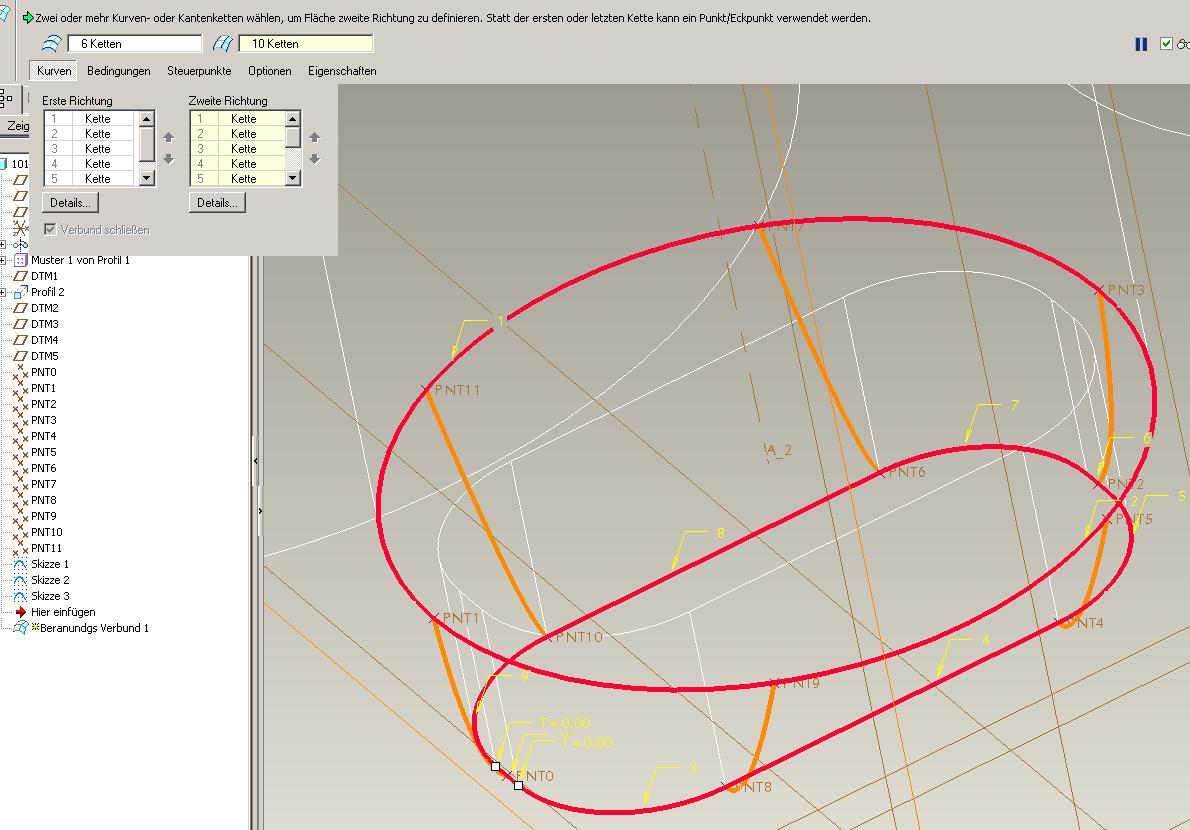Open Details under Erste Richtung
The width and height of the screenshot is (1190, 830).
[71, 203]
